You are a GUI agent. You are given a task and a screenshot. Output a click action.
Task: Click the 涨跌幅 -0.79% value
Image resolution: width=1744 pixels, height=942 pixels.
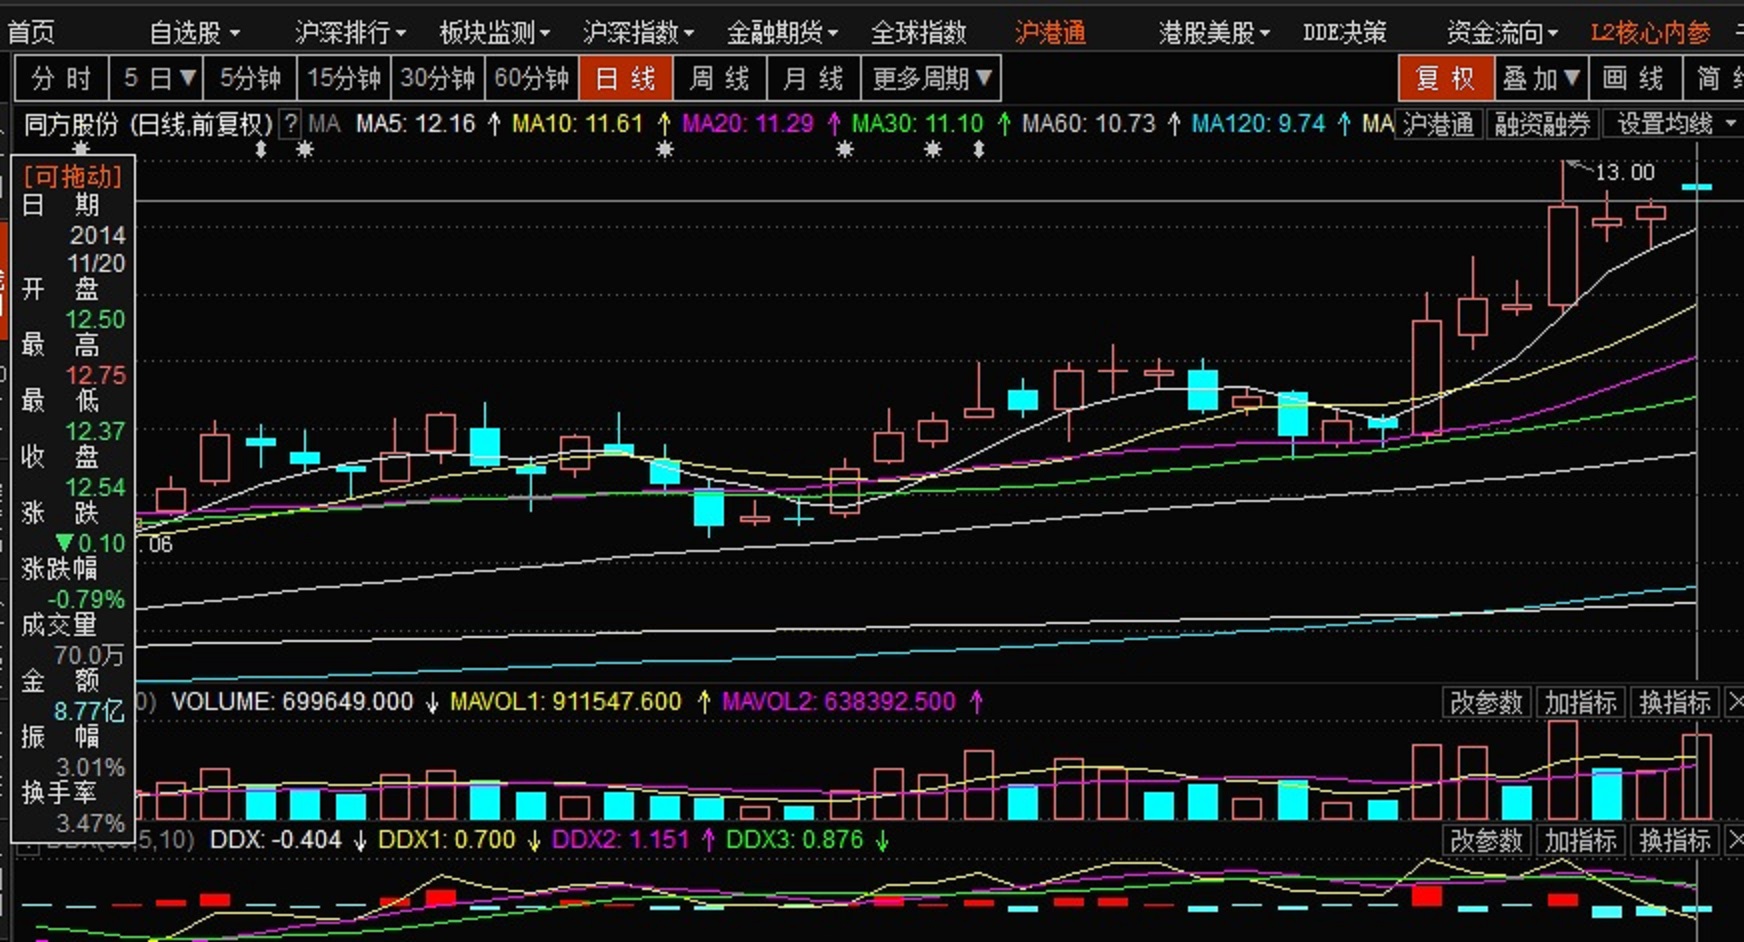tap(86, 599)
